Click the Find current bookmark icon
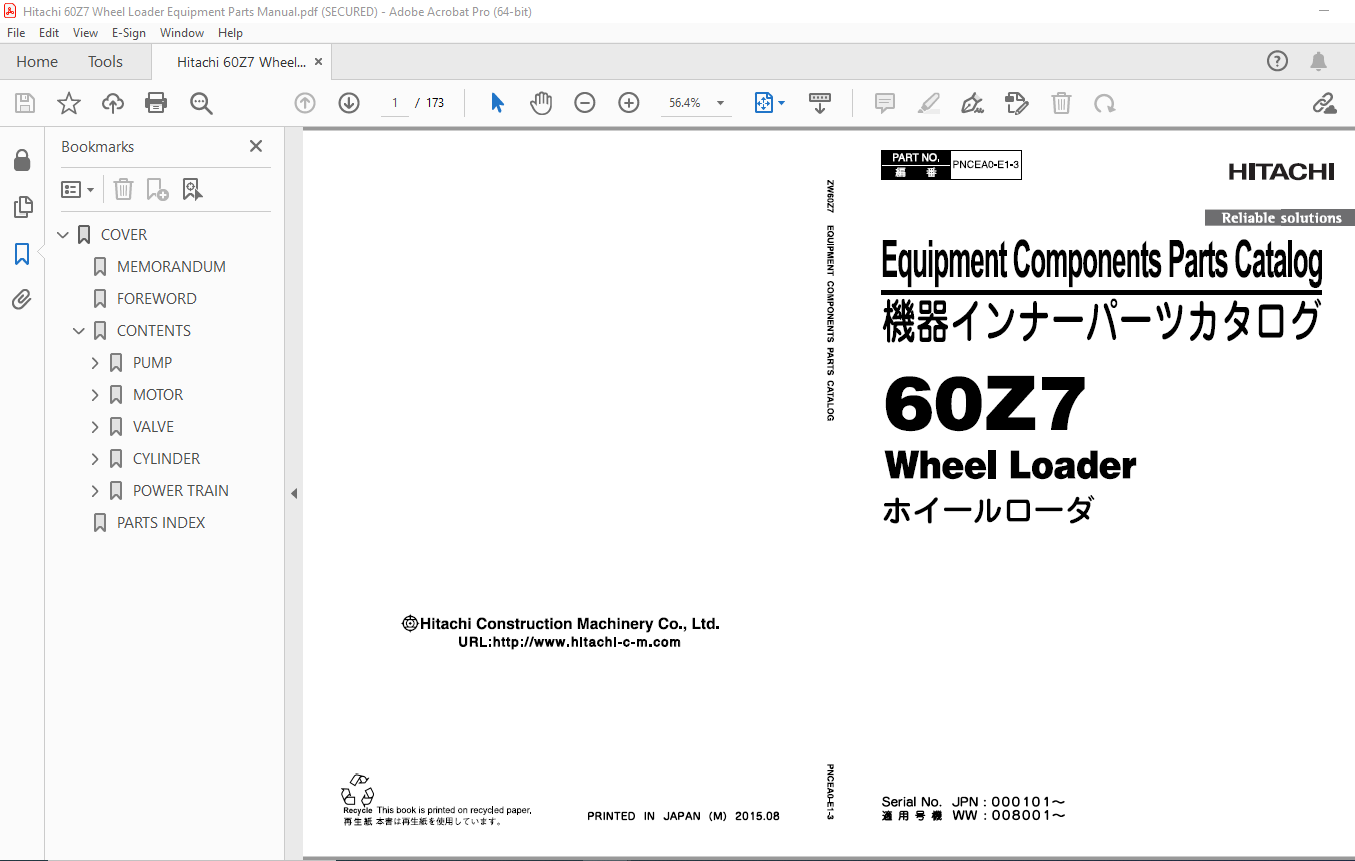Viewport: 1355px width, 861px height. point(192,189)
